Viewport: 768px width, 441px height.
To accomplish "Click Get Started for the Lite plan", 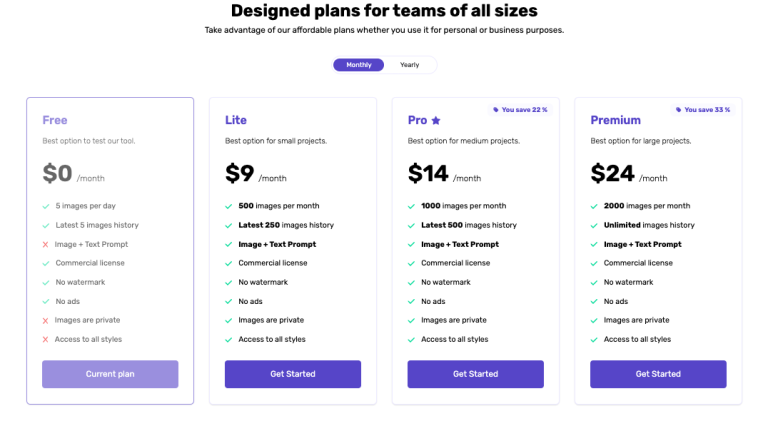I will coord(293,374).
